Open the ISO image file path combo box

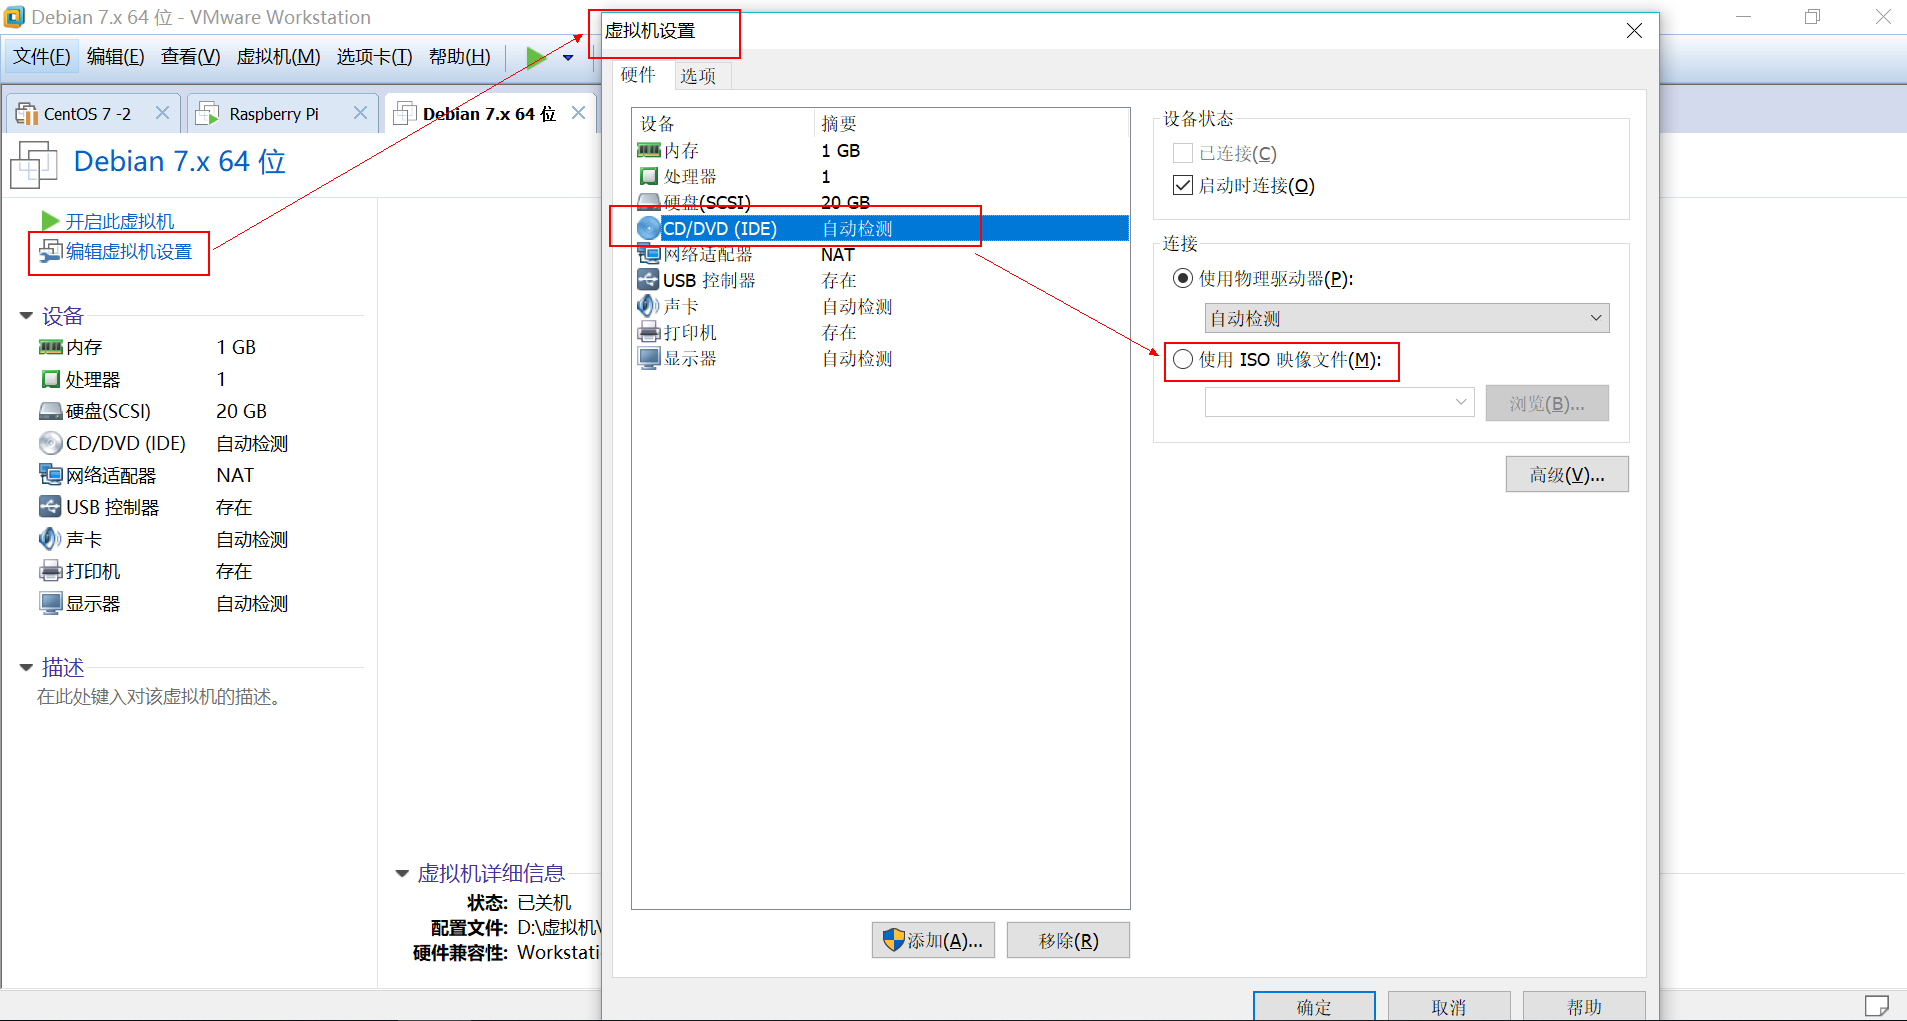point(1339,402)
